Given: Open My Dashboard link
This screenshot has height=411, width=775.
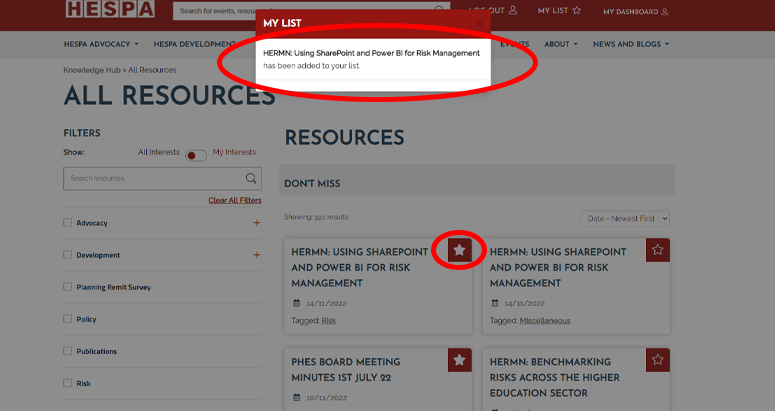Looking at the screenshot, I should [636, 11].
